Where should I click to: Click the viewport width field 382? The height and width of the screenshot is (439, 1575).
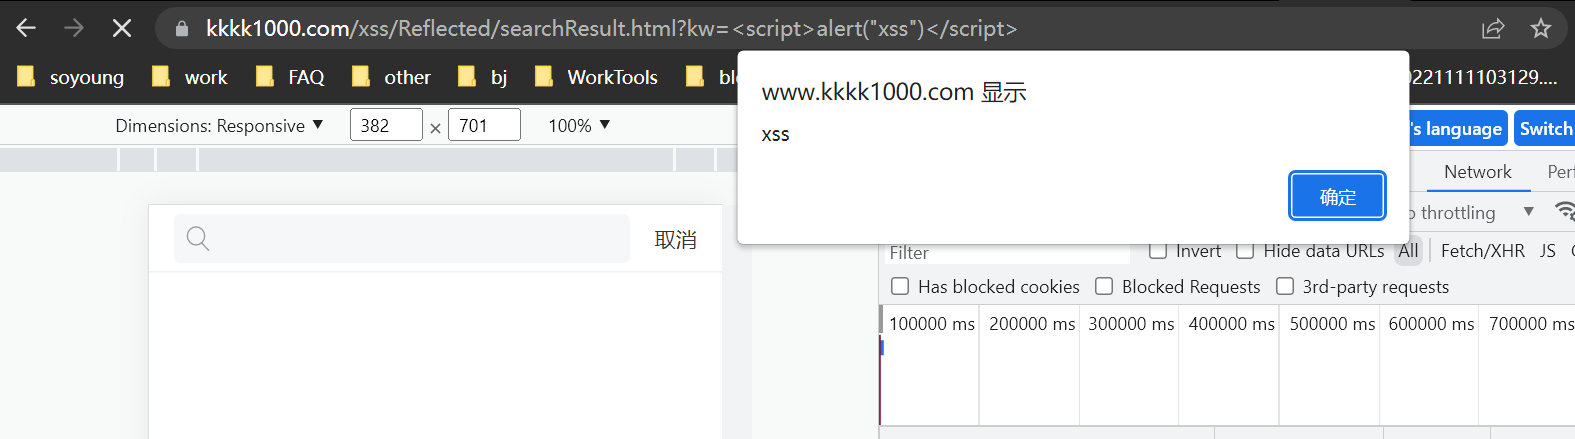pyautogui.click(x=386, y=125)
